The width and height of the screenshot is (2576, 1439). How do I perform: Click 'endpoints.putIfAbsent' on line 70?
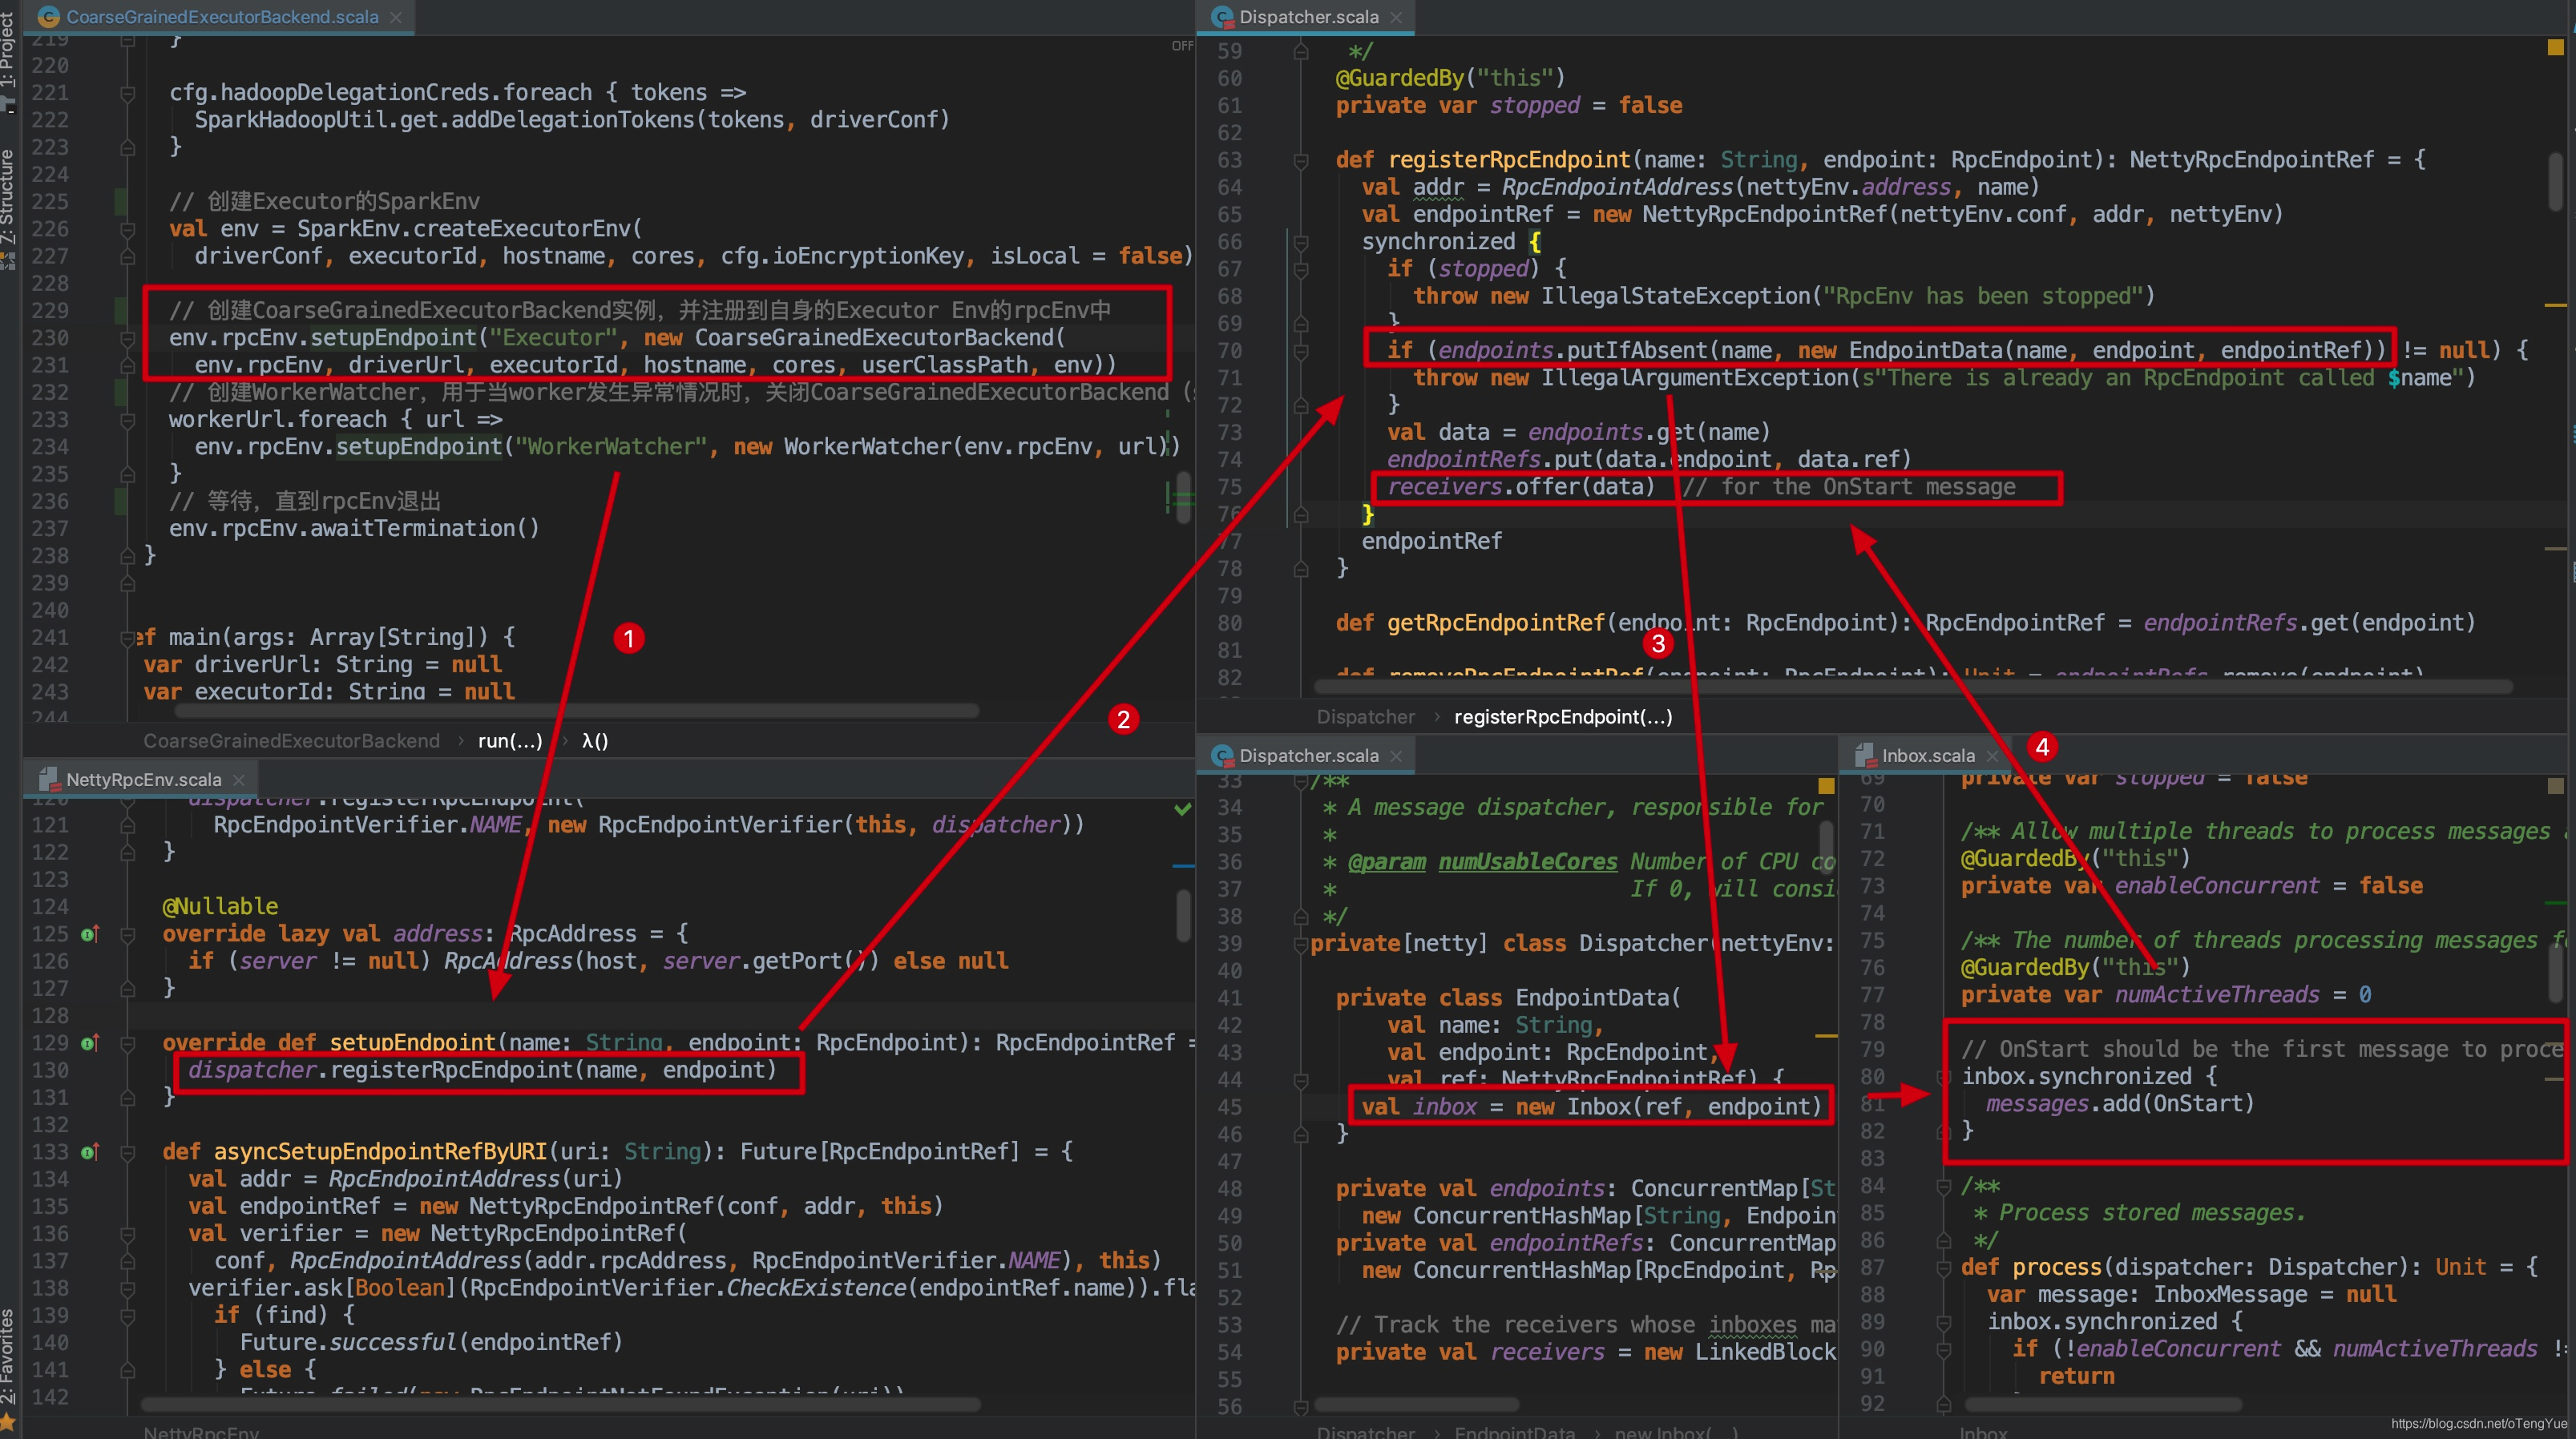click(1574, 350)
